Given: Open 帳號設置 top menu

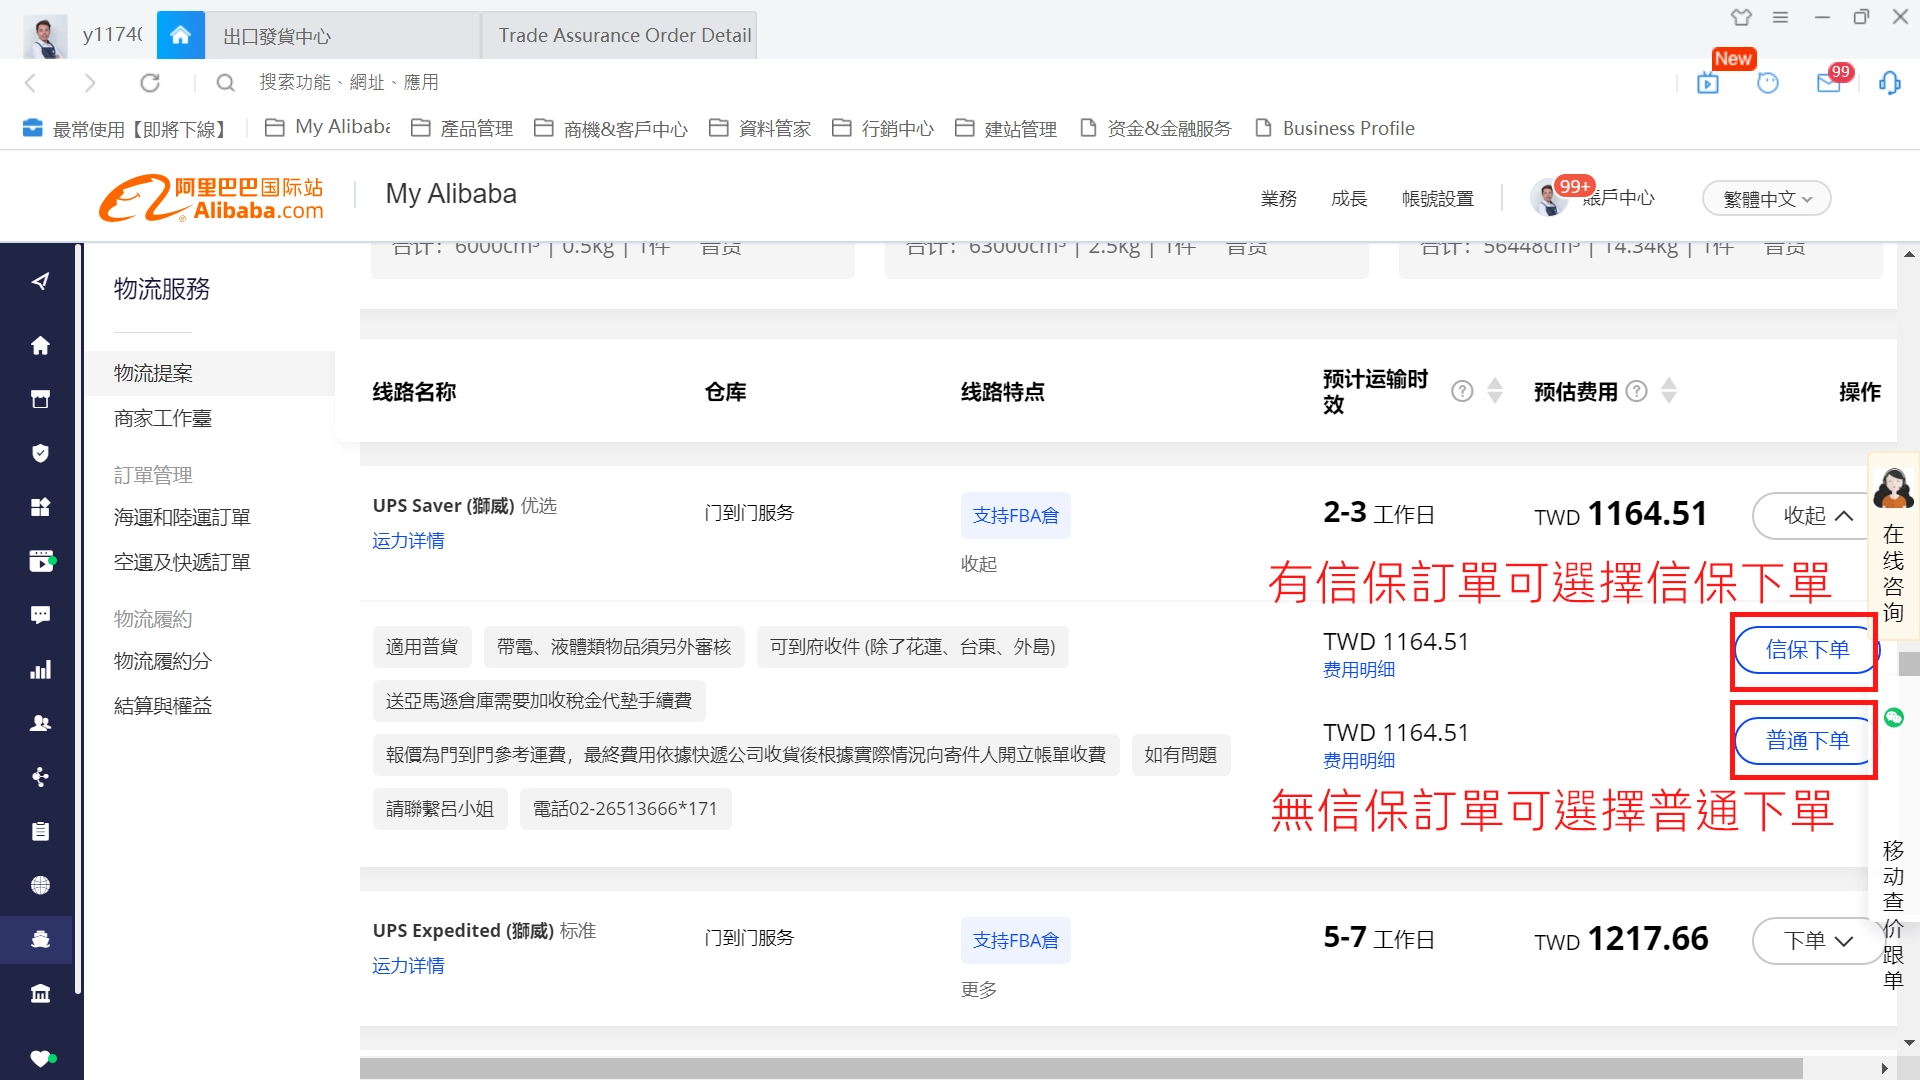Looking at the screenshot, I should (x=1438, y=199).
